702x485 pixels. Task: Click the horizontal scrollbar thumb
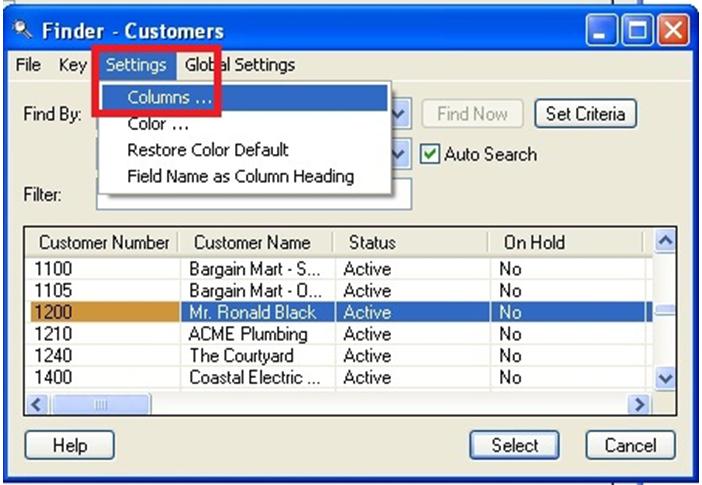click(101, 405)
